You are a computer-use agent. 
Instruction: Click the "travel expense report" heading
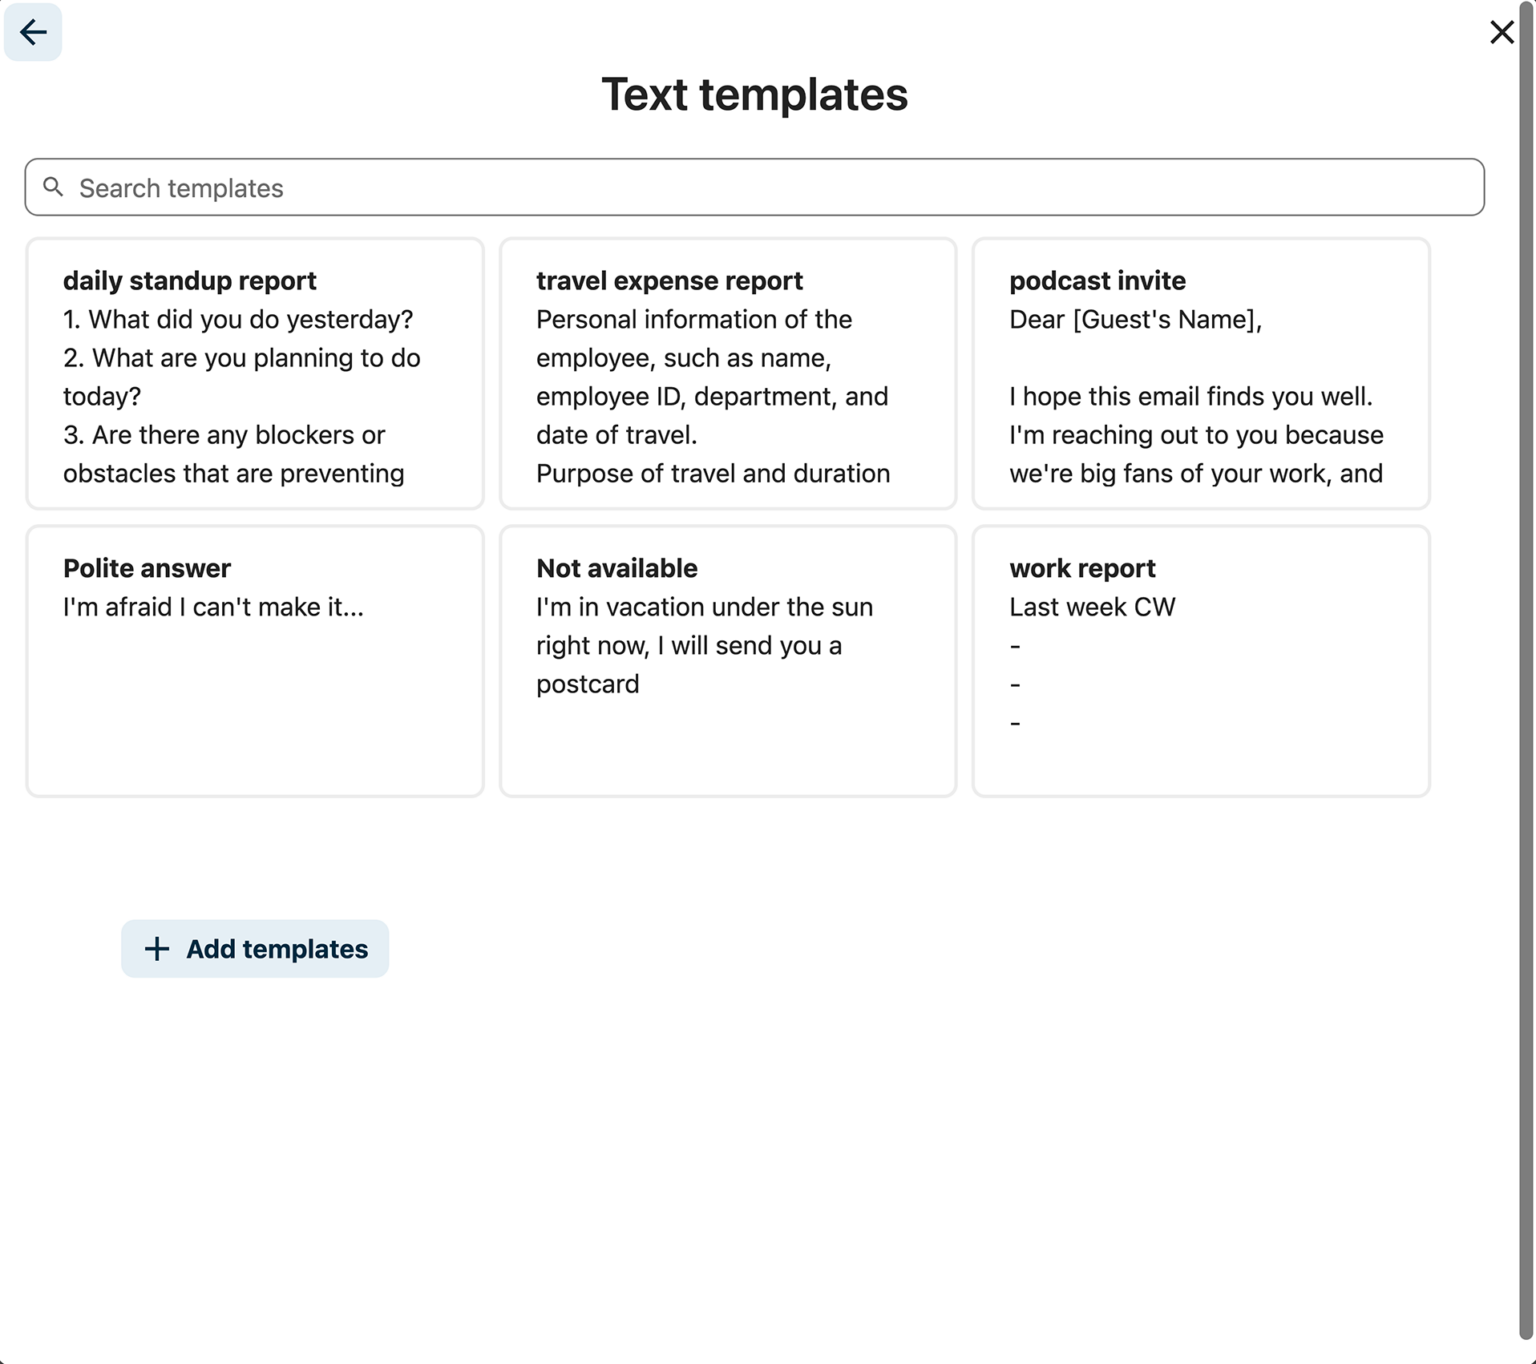(669, 281)
